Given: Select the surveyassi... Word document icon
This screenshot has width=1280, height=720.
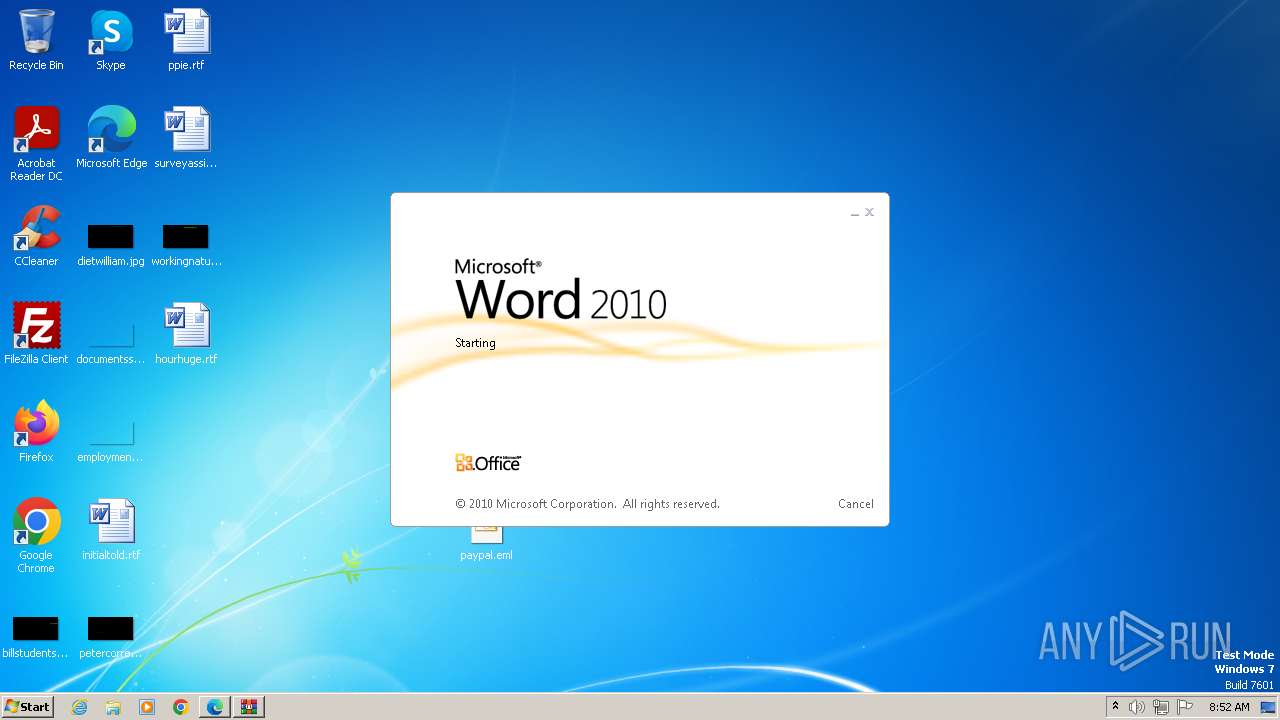Looking at the screenshot, I should 186,138.
